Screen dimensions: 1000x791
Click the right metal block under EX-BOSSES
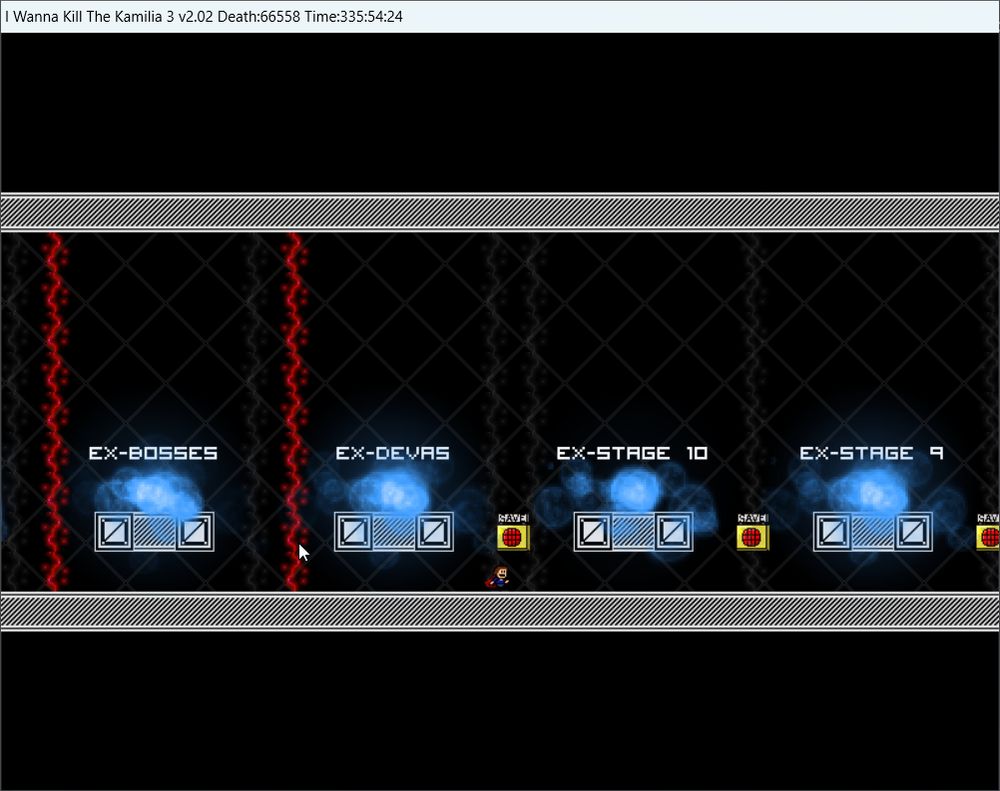click(x=195, y=531)
